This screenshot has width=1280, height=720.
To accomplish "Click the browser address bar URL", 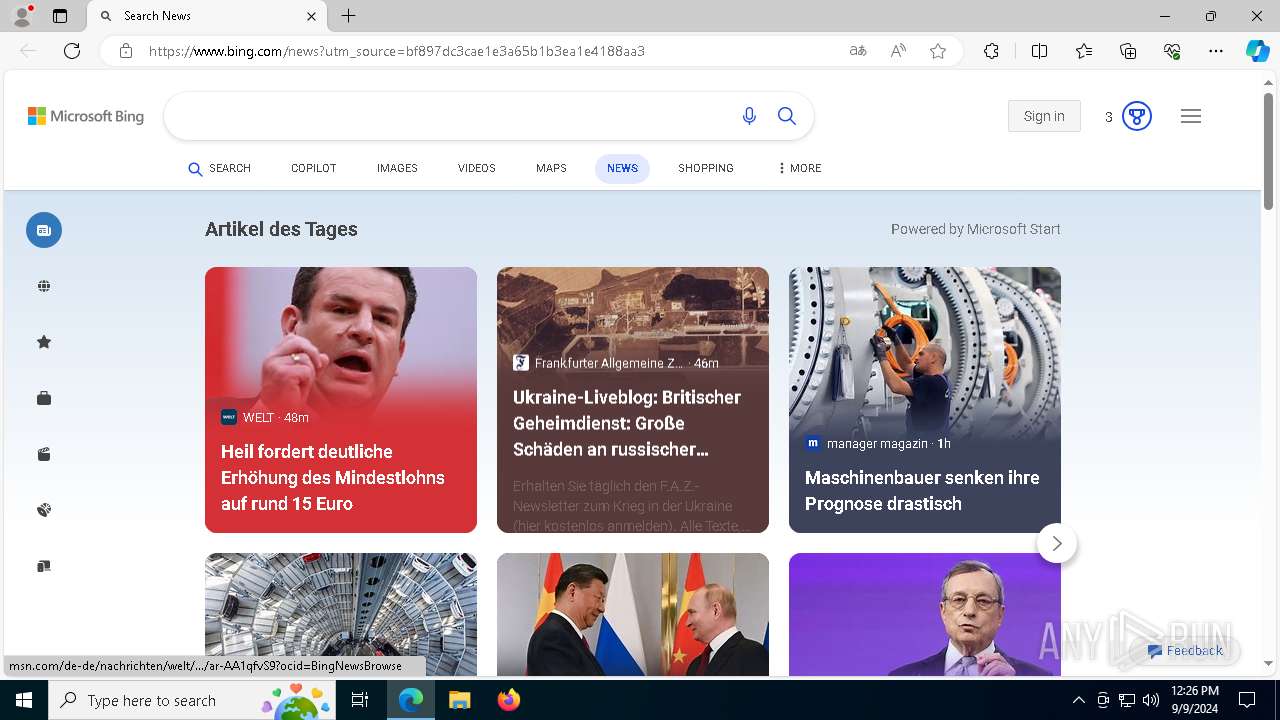I will click(396, 51).
